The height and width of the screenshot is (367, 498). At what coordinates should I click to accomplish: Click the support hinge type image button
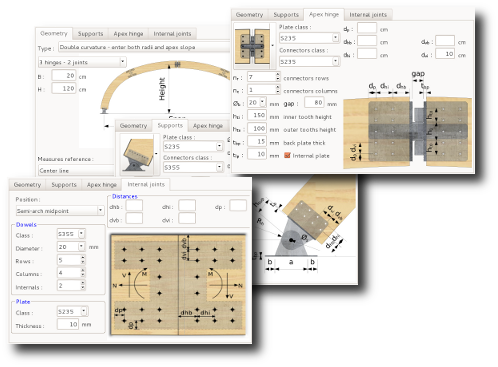(x=138, y=154)
